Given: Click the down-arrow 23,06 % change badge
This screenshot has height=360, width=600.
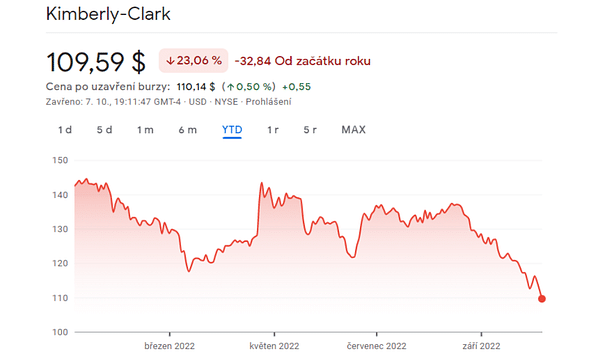Looking at the screenshot, I should (194, 60).
